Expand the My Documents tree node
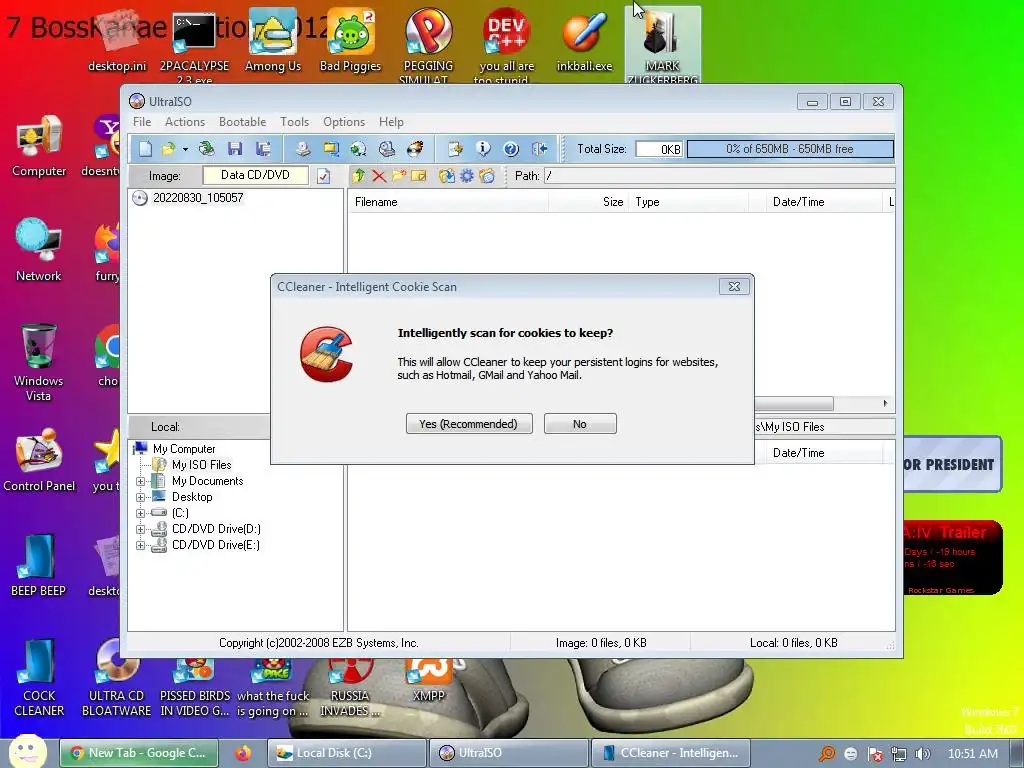Screen dimensions: 1024x768 coord(140,481)
